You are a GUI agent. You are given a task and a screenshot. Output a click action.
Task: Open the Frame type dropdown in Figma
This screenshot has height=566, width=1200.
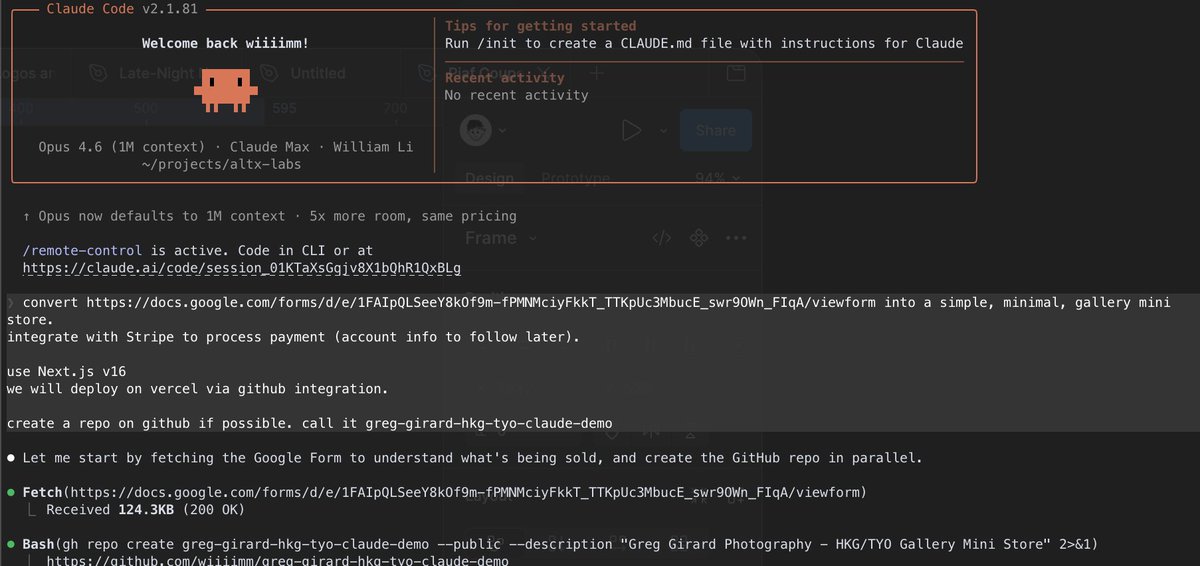[501, 238]
